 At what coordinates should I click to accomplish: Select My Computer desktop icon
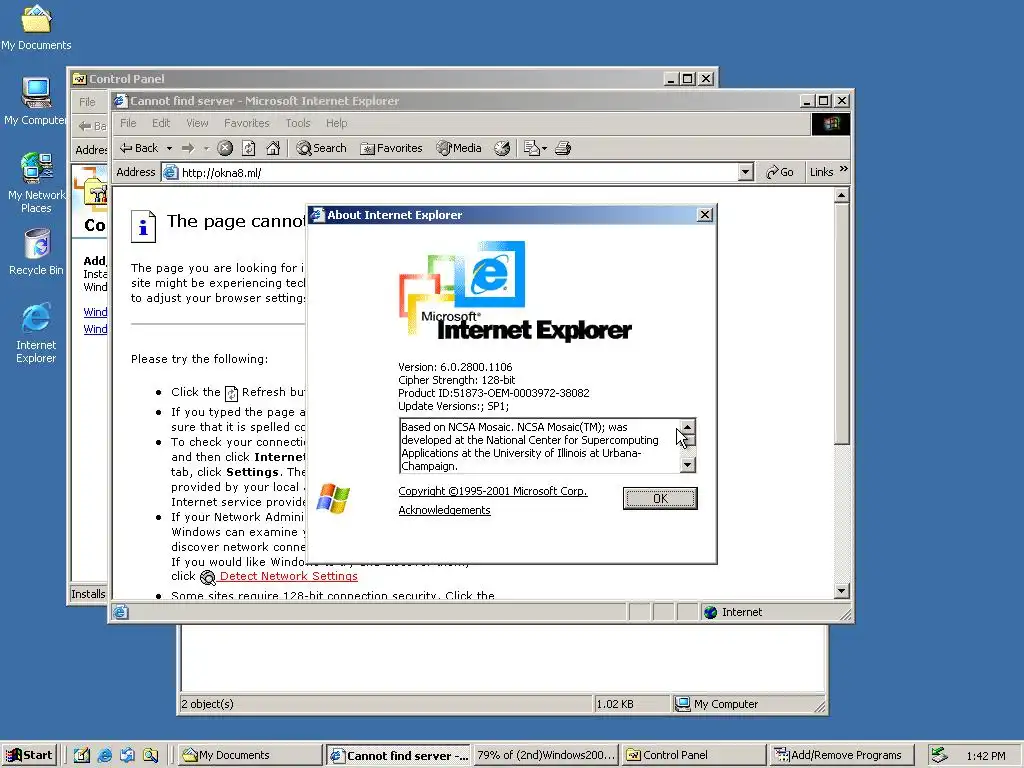pos(36,102)
